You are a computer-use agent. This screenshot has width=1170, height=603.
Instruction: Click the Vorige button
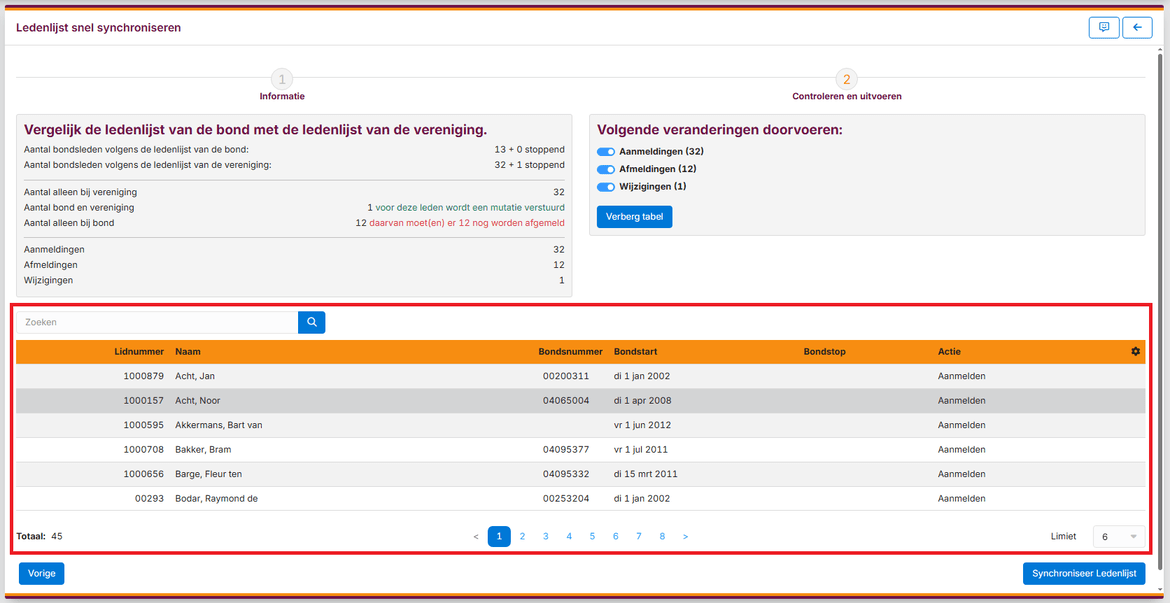coord(42,573)
